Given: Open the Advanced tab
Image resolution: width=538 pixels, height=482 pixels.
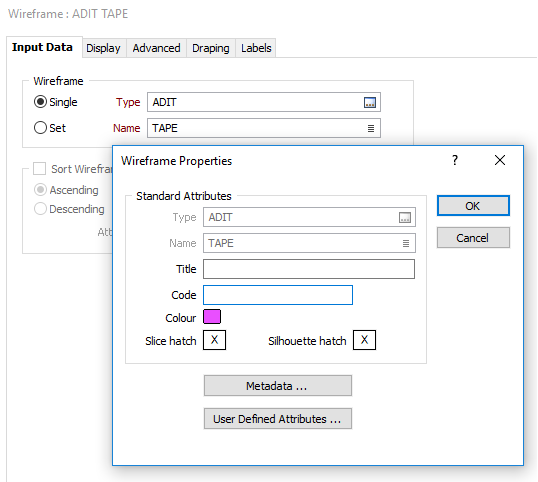Looking at the screenshot, I should [x=156, y=48].
